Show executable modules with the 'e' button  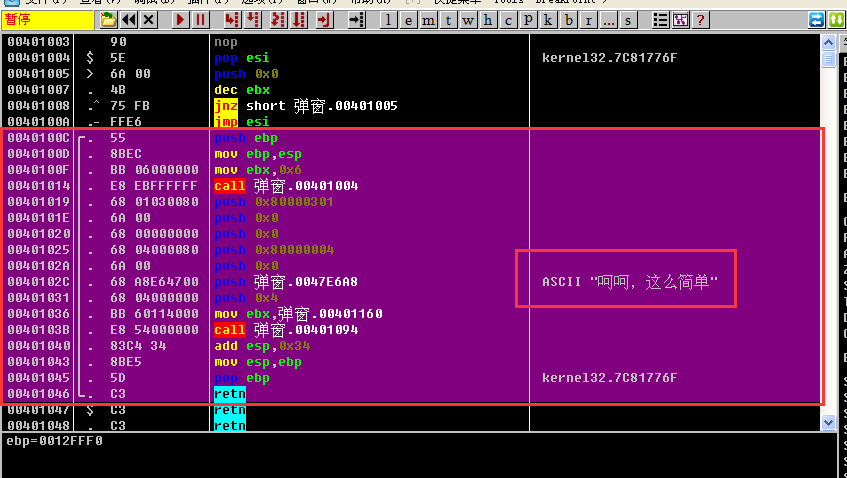pos(408,20)
